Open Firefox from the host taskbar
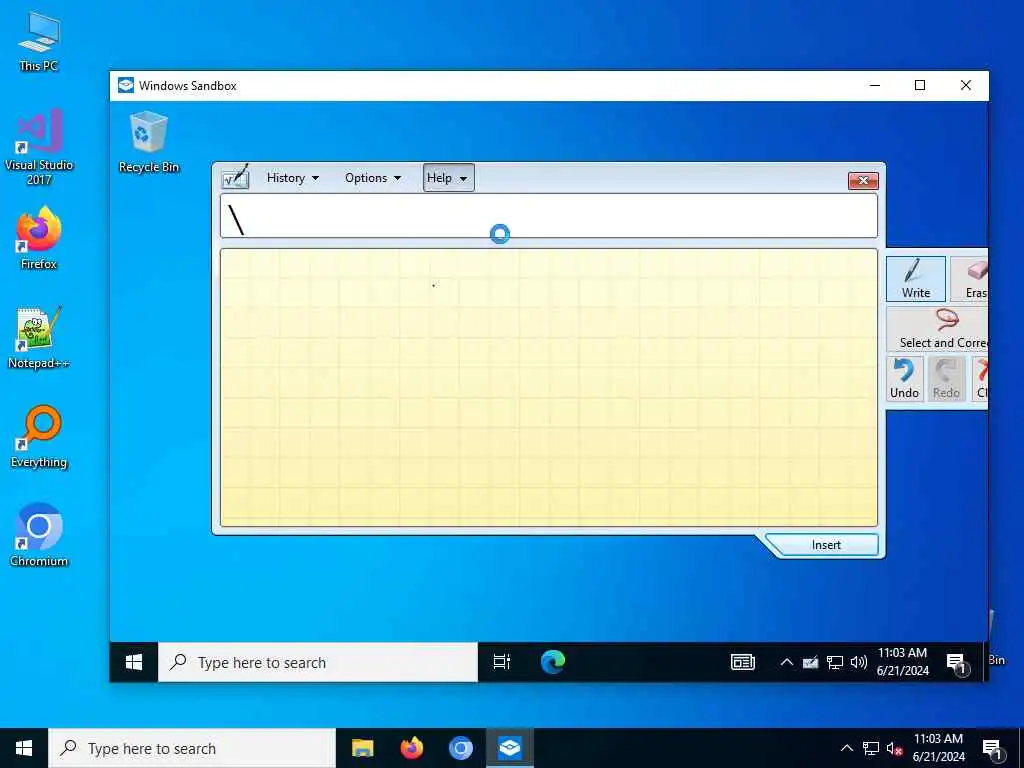Screen dimensions: 1024x768 [x=411, y=748]
